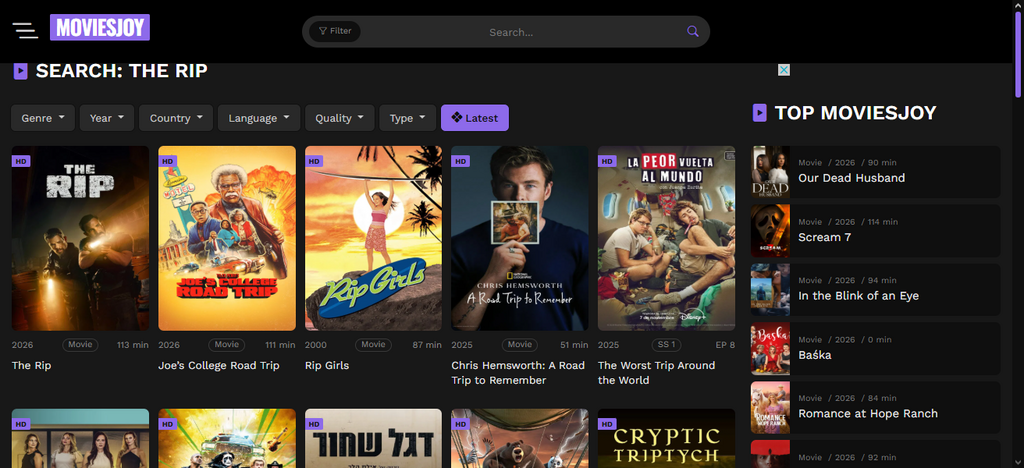Image resolution: width=1024 pixels, height=468 pixels.
Task: Close the ad via AdChoices icon
Action: [x=784, y=70]
